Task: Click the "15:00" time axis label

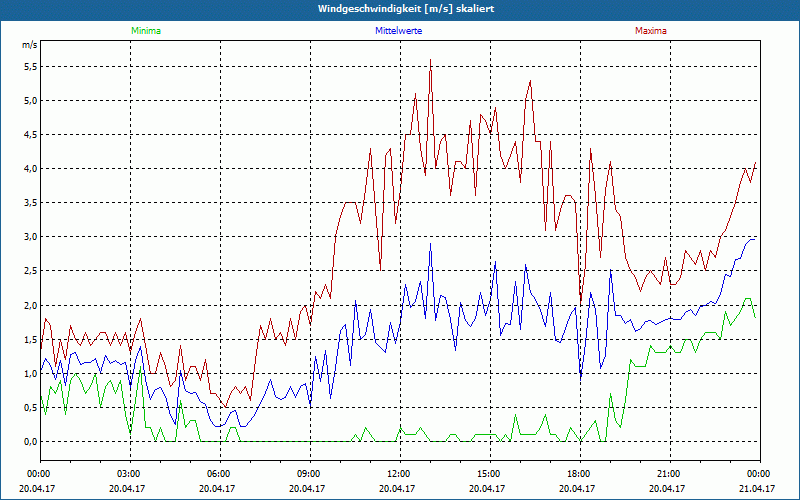Action: click(490, 474)
